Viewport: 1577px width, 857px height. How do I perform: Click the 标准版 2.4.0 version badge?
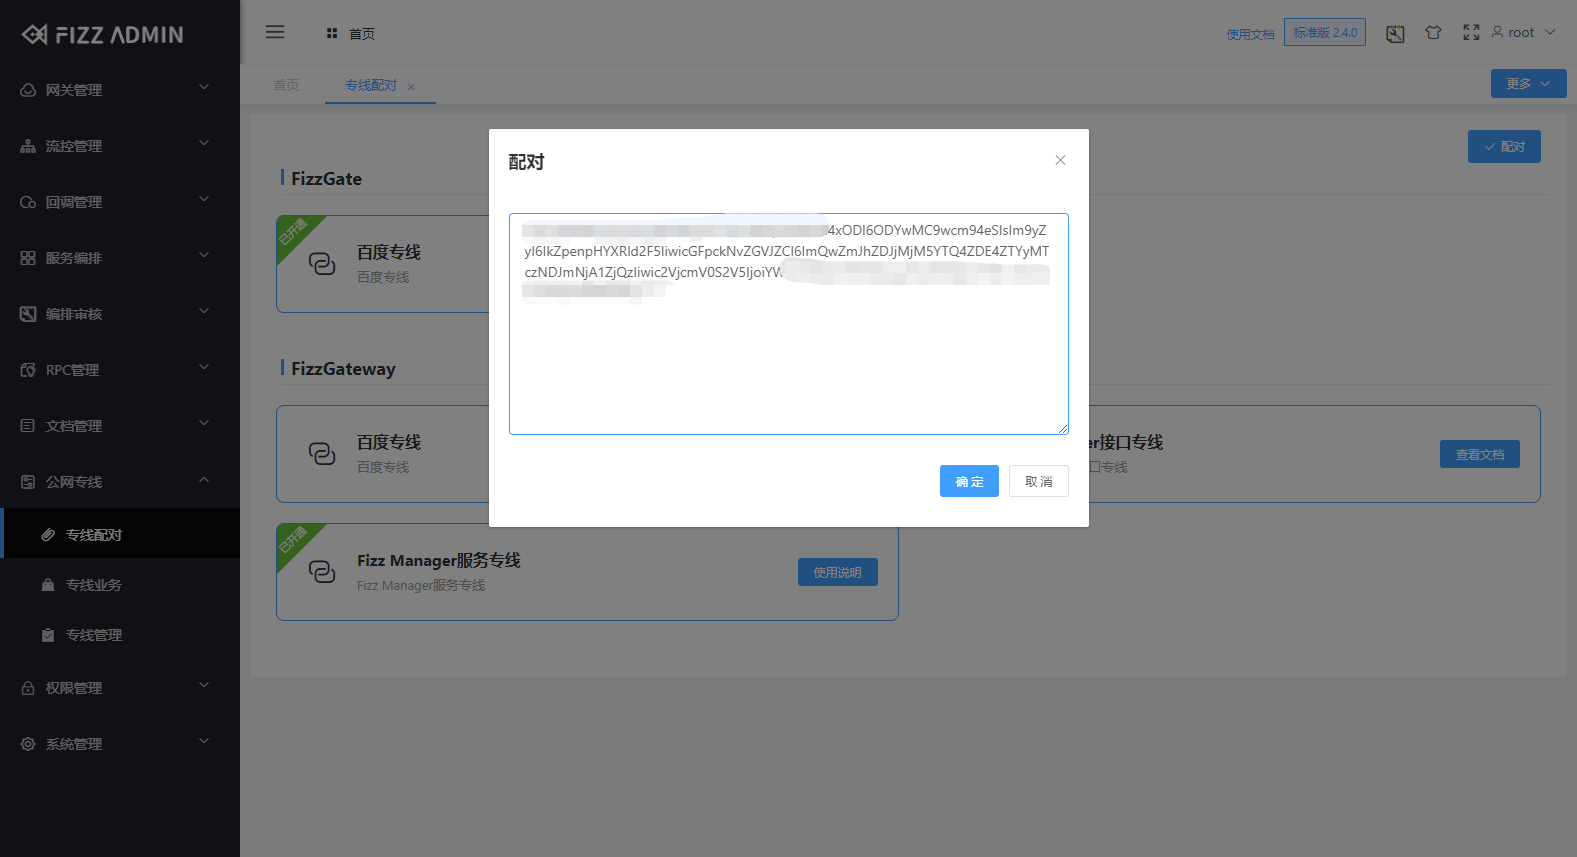tap(1325, 32)
